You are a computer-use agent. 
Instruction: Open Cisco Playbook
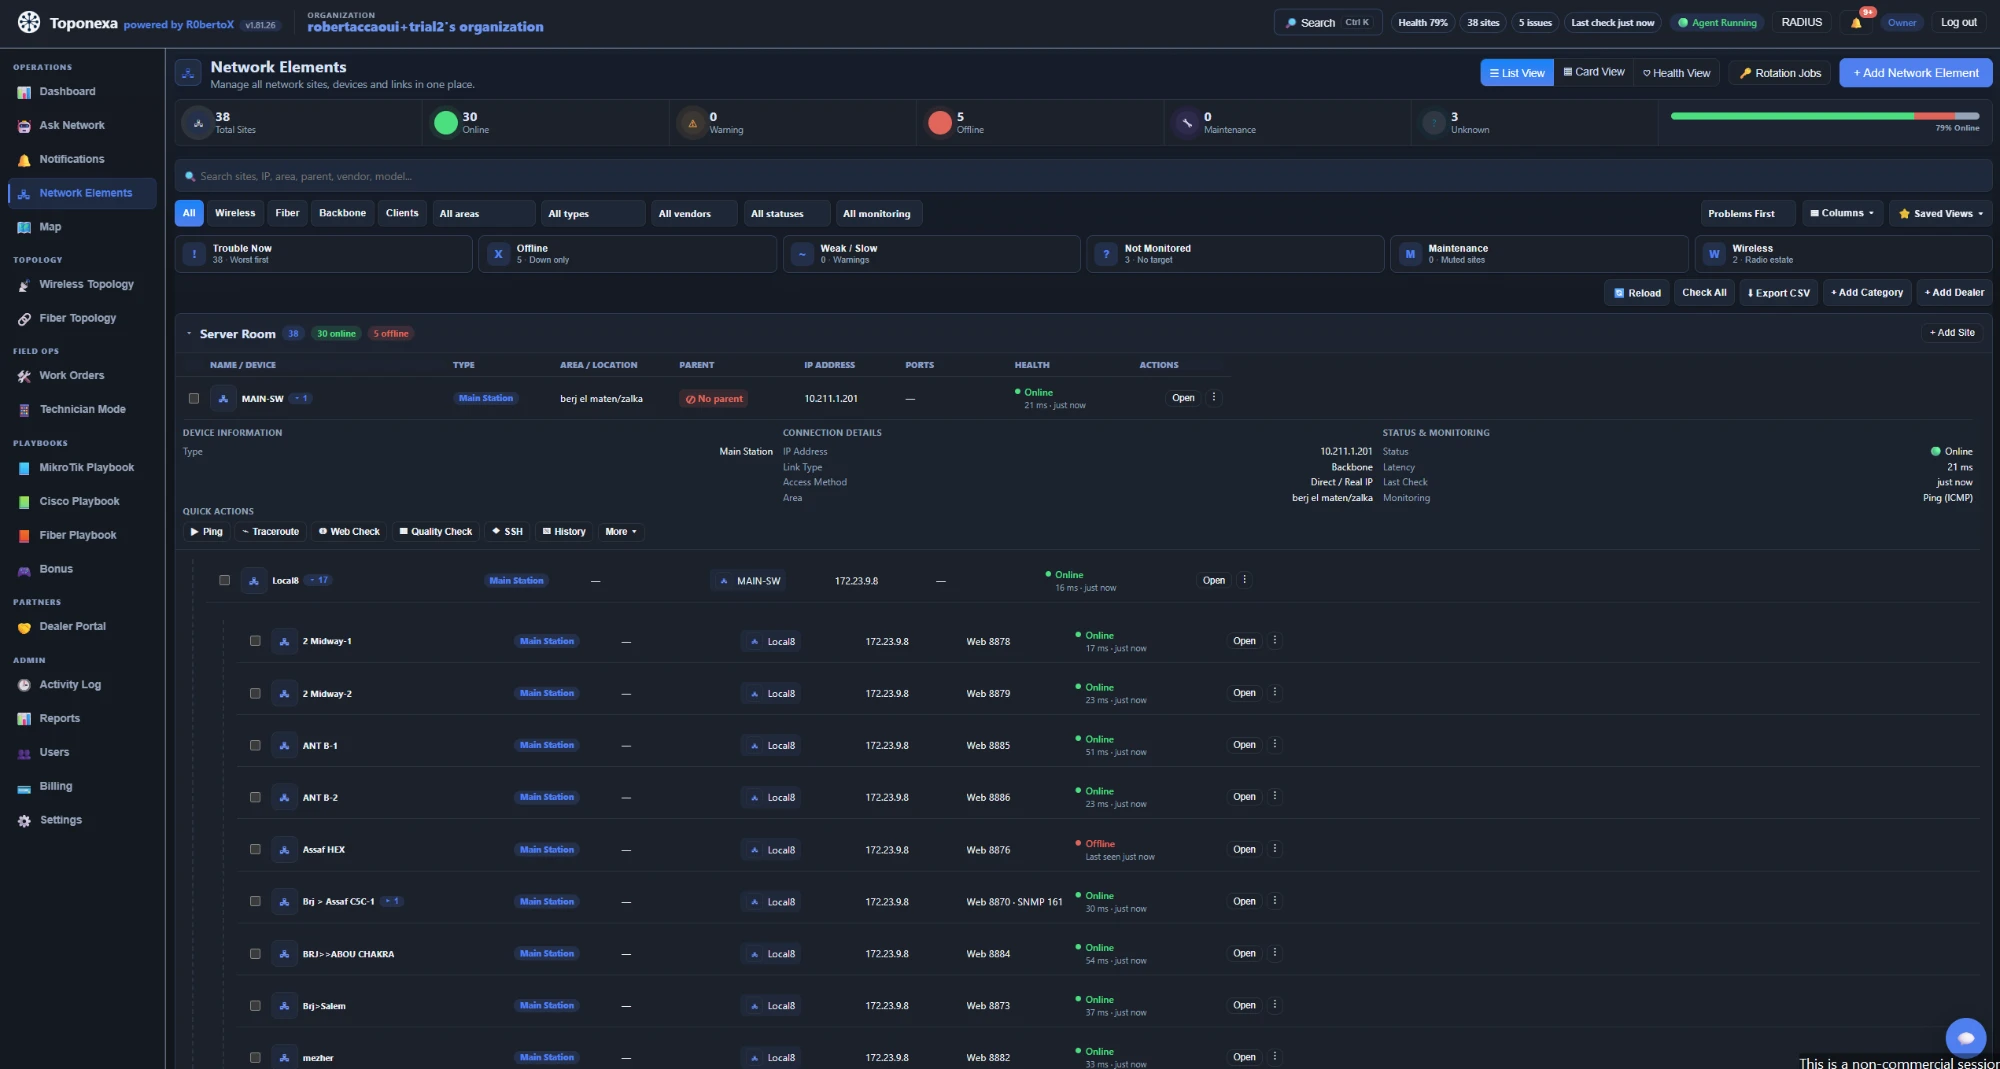79,502
